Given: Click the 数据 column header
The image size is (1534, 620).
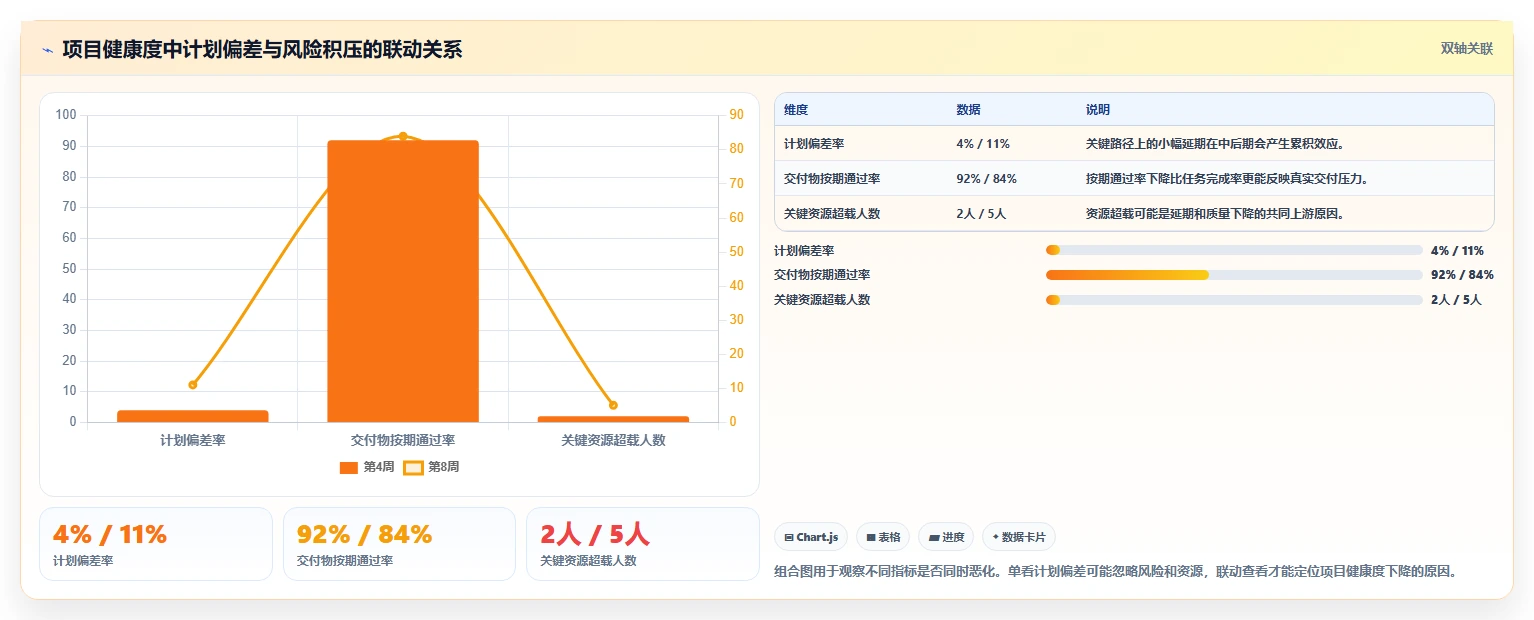Looking at the screenshot, I should pos(968,110).
